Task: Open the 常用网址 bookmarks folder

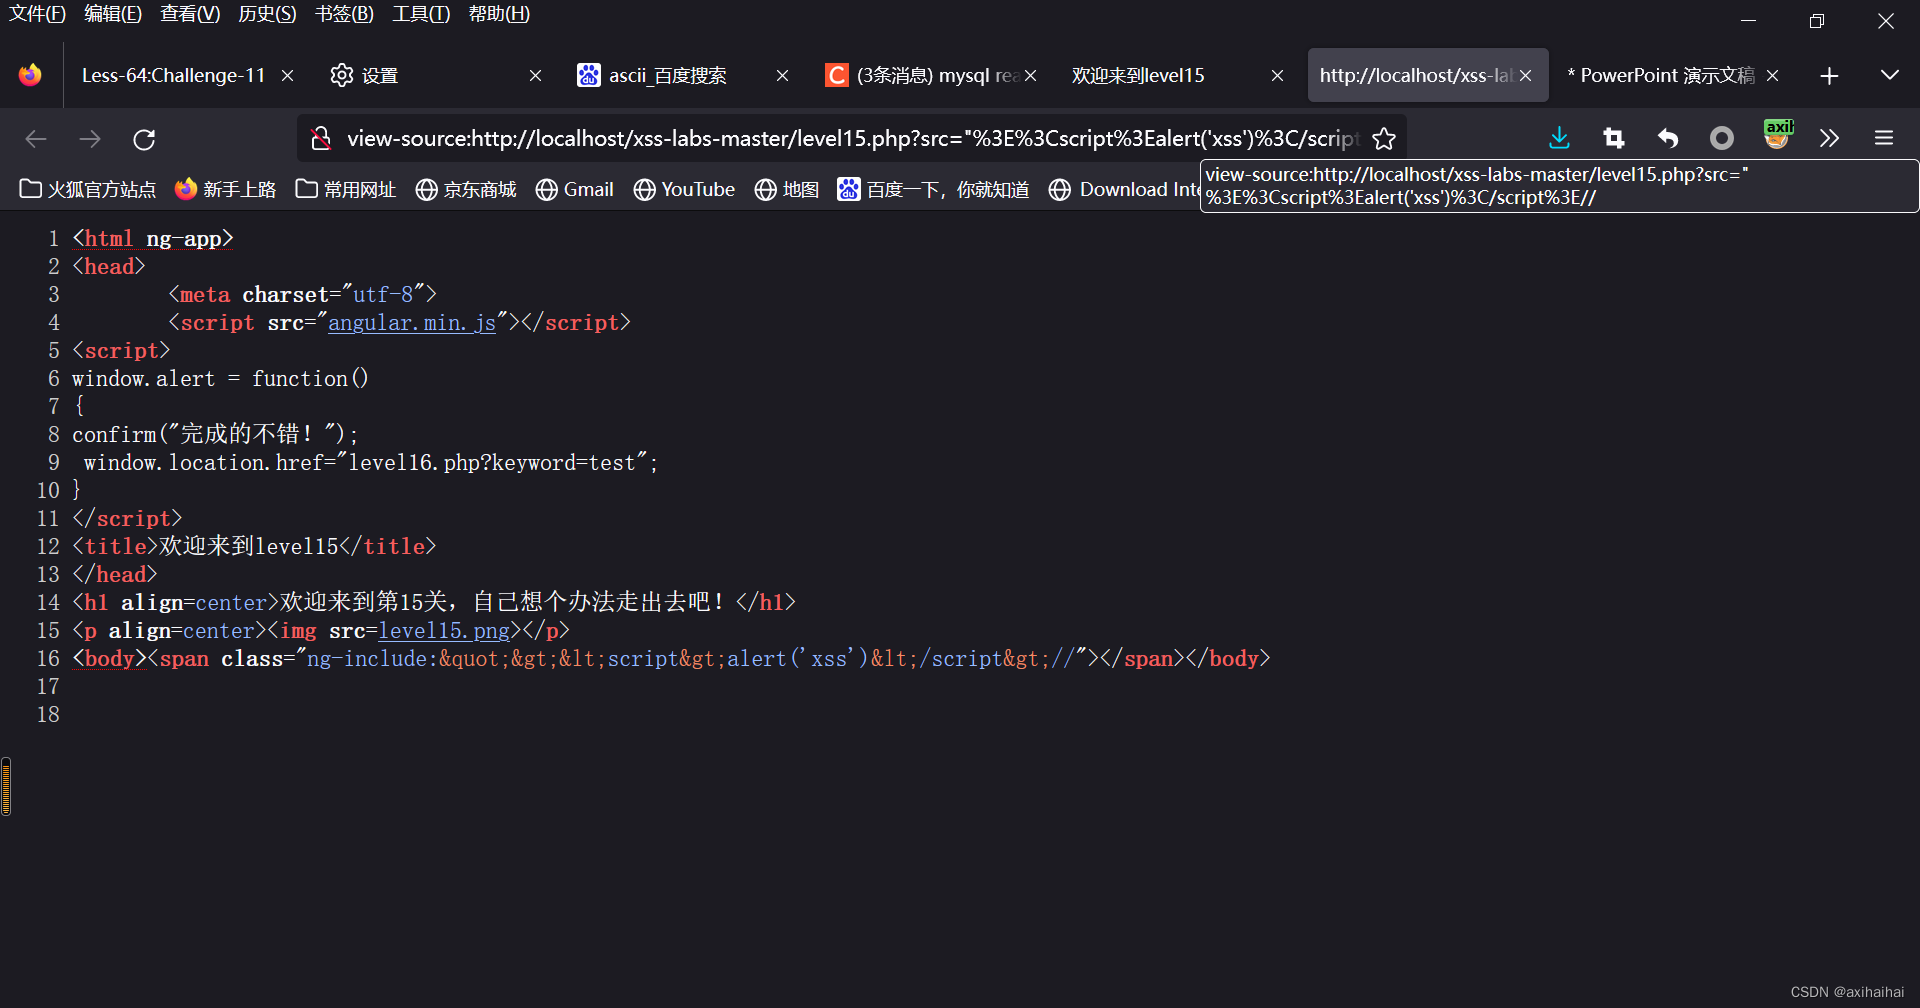Action: click(x=345, y=189)
